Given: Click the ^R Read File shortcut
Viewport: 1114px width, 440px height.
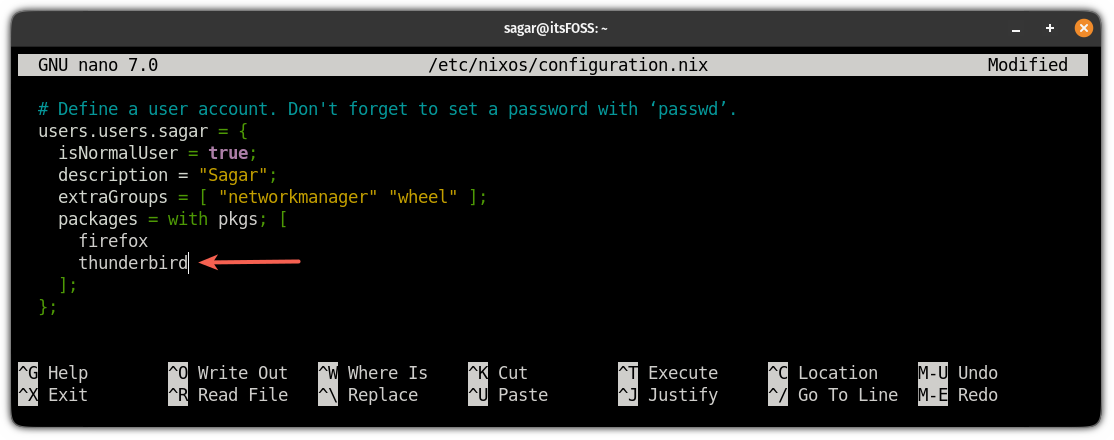Looking at the screenshot, I should 228,395.
